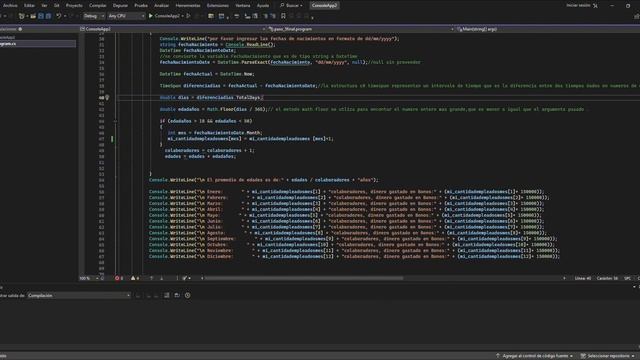Click the comment selection lines icon
Viewport: 640px width, 360px height.
(x=236, y=16)
